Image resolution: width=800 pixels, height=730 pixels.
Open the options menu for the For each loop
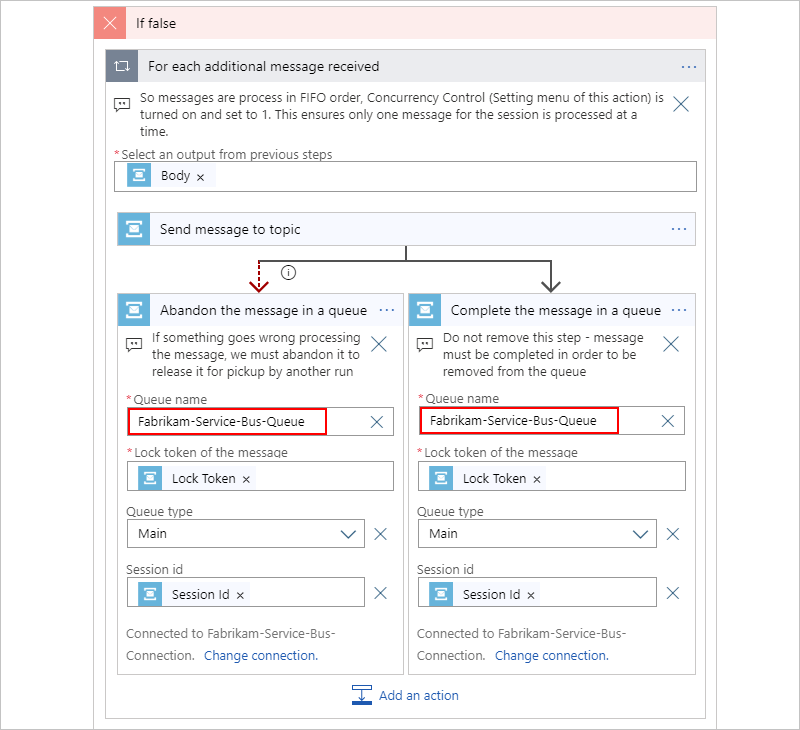[689, 66]
